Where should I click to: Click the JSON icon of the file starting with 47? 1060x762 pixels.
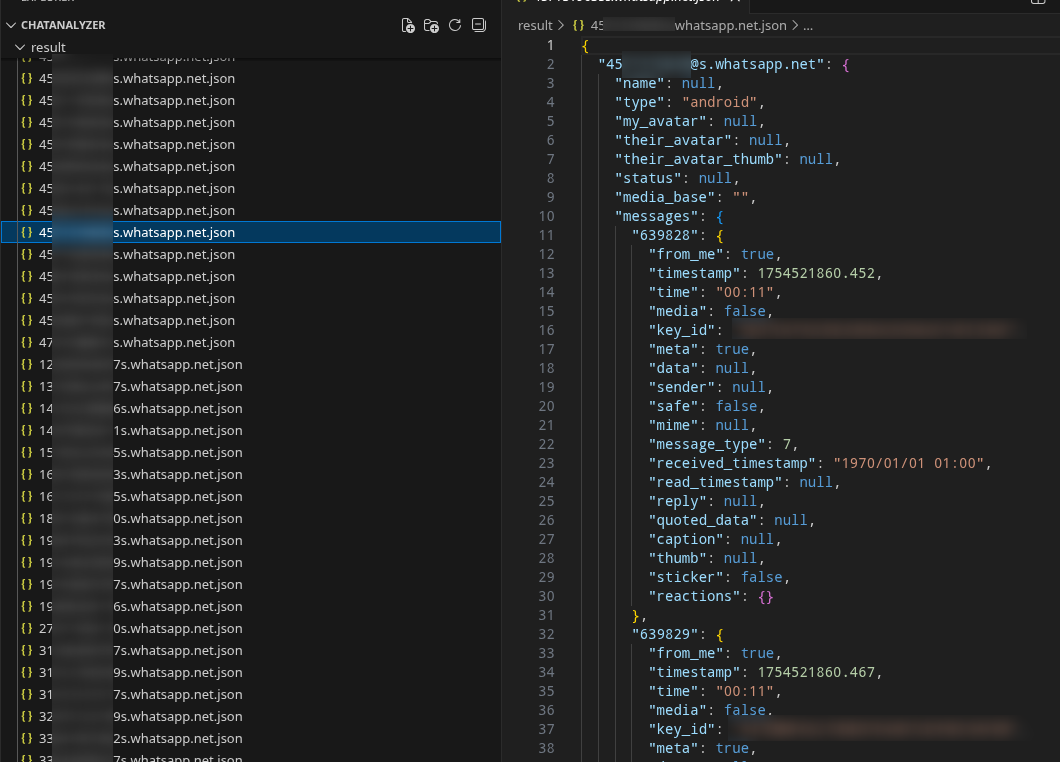27,343
